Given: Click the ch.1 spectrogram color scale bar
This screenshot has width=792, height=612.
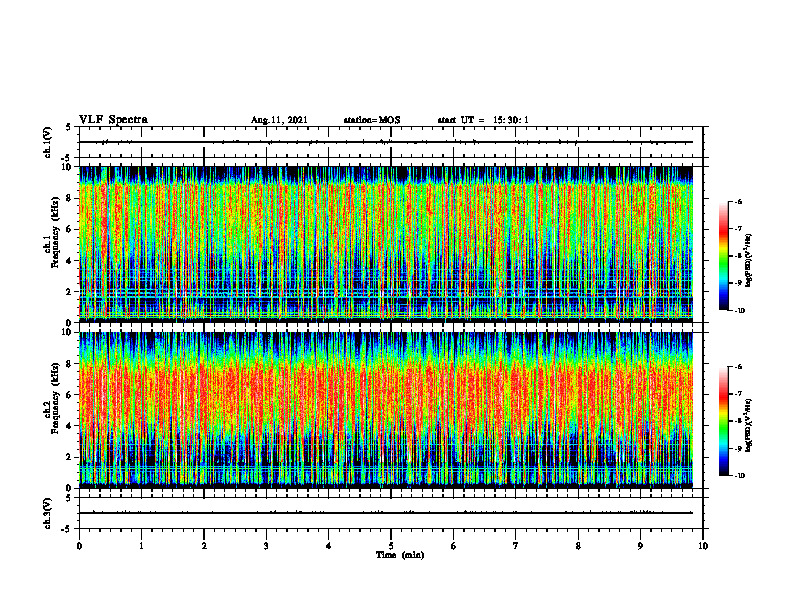Looking at the screenshot, I should [723, 256].
